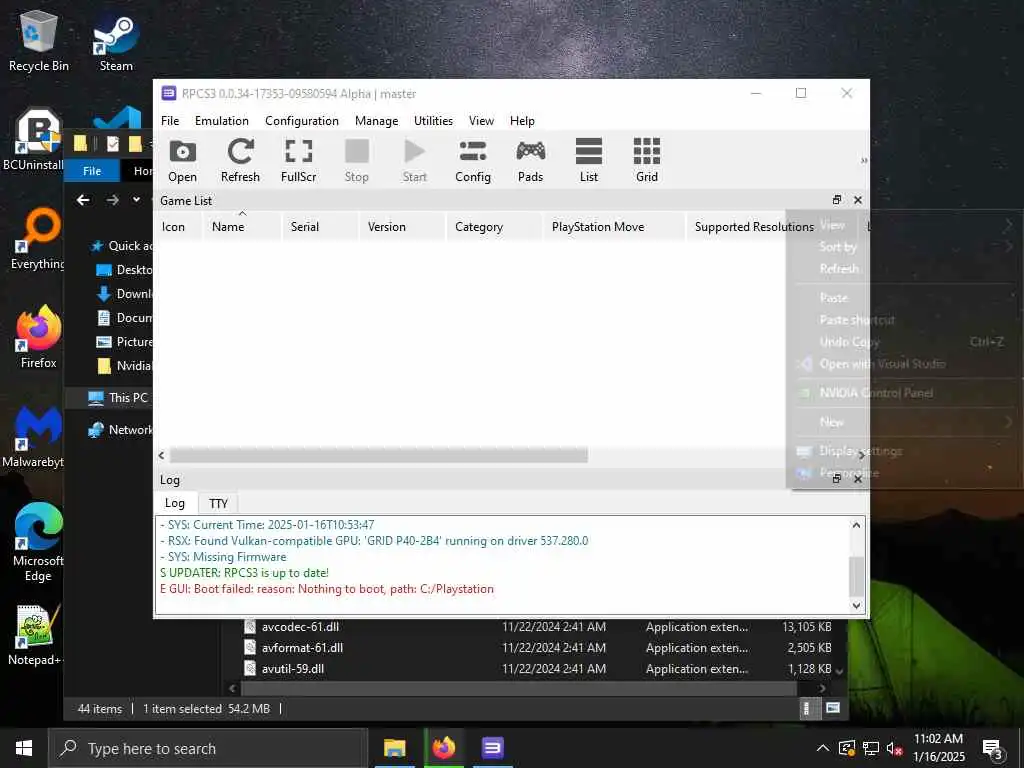Close the Game List panel
Screen dimensions: 1024x768
[x=857, y=200]
